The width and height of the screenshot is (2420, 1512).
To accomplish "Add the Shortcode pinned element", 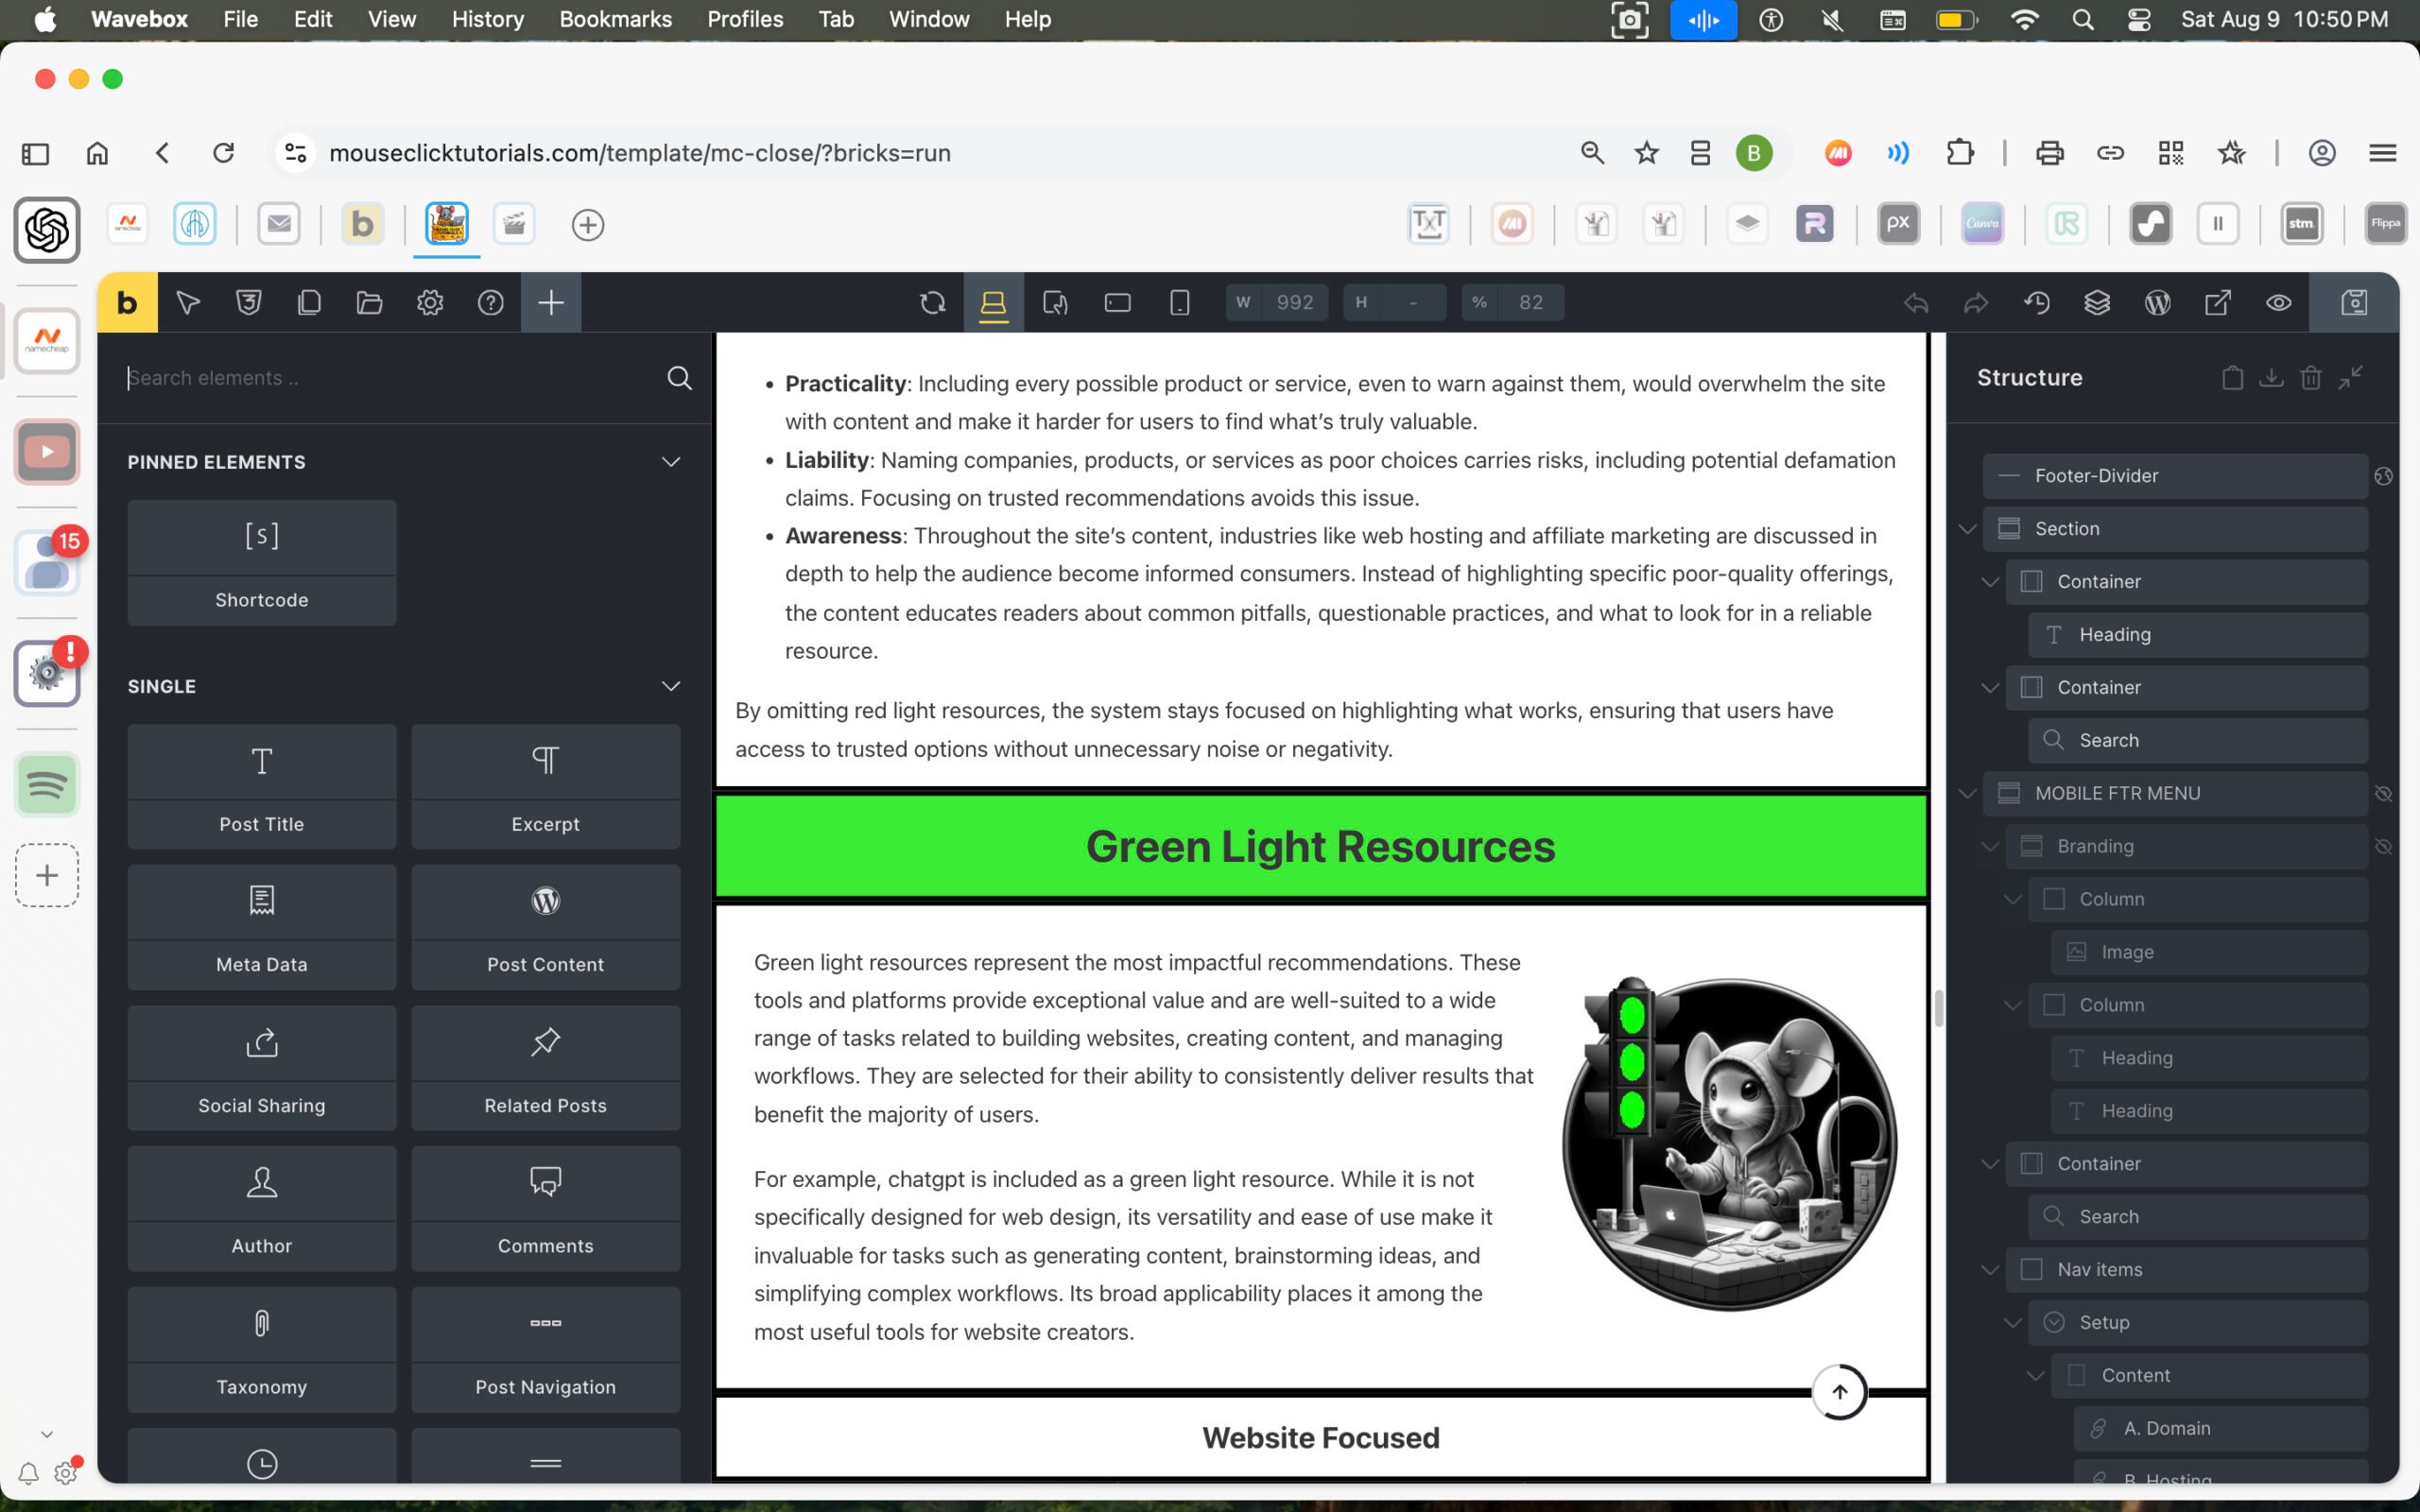I will pos(262,562).
